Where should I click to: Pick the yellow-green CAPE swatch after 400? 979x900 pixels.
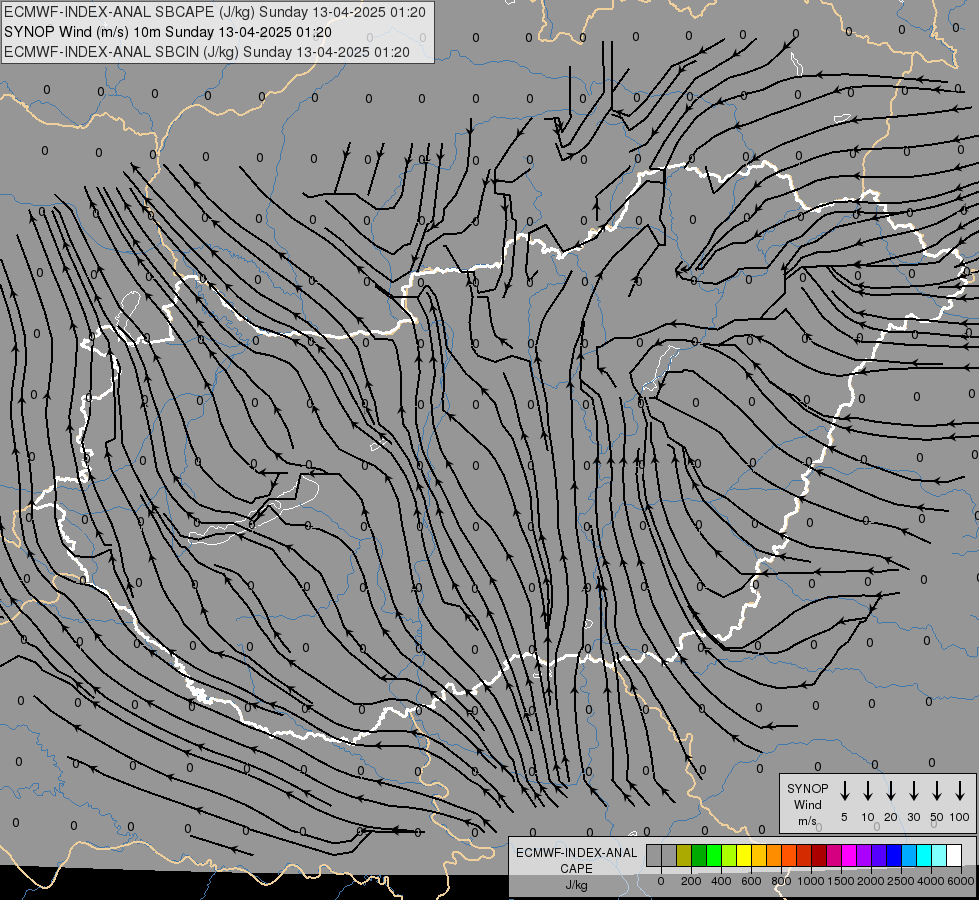tap(729, 855)
